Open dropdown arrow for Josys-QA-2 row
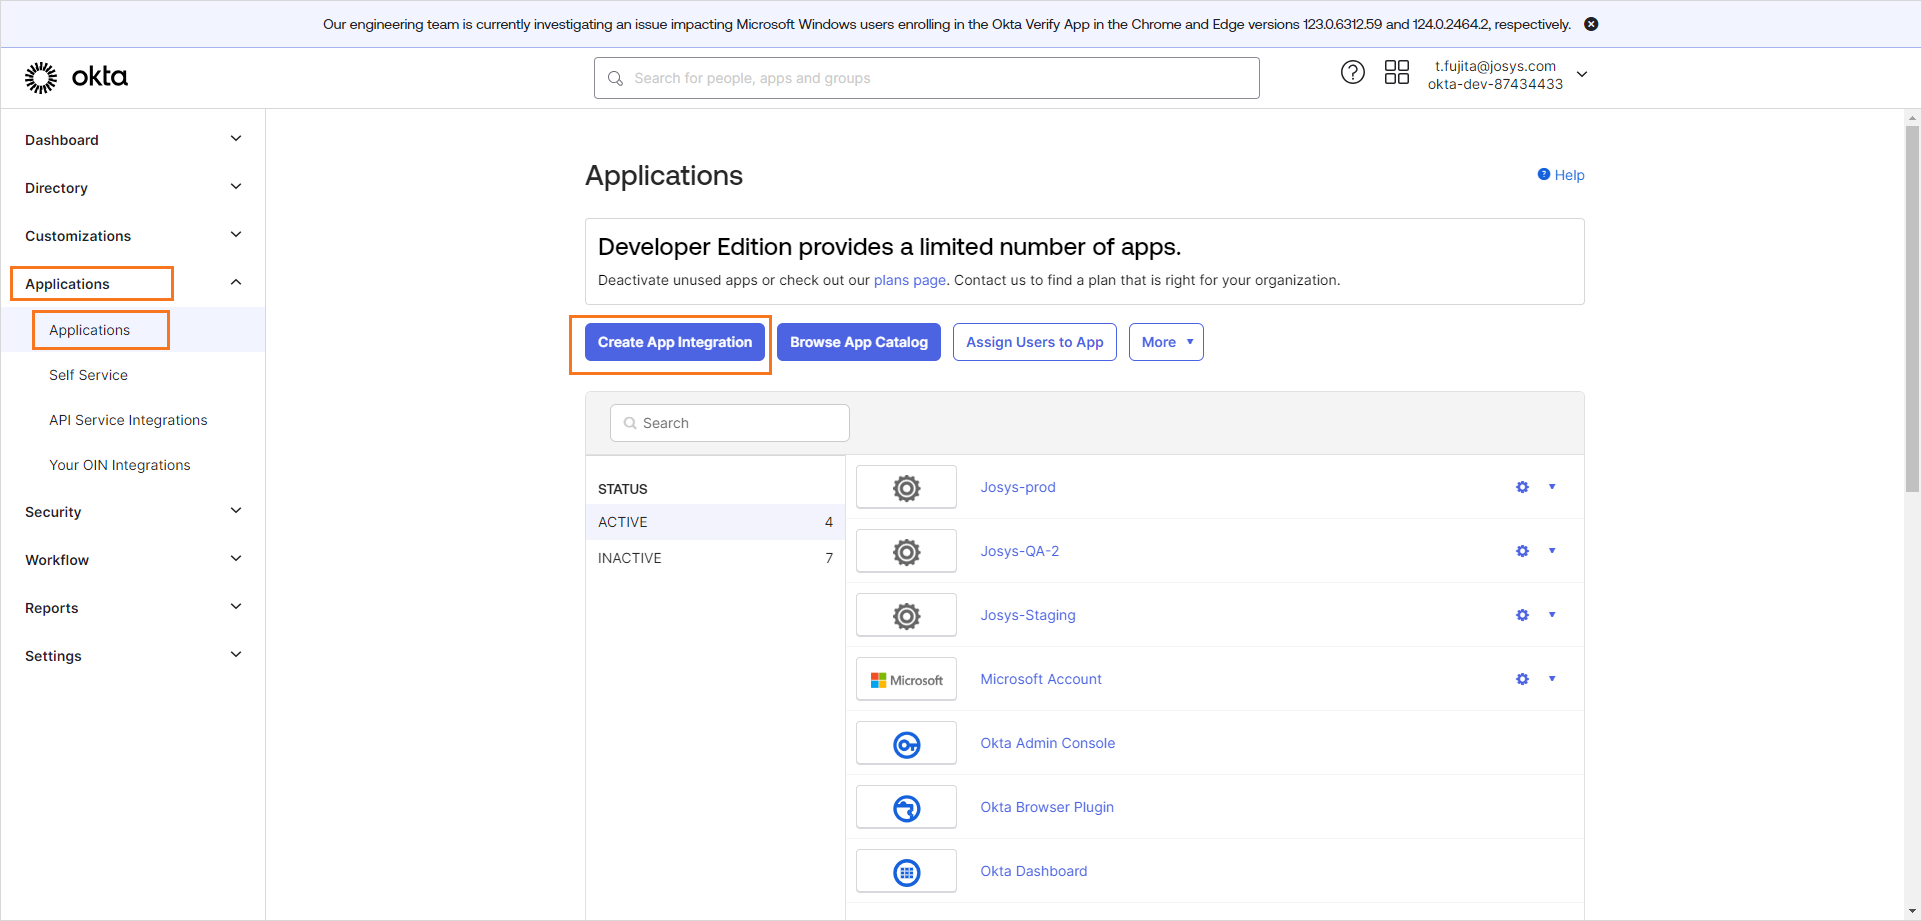Screen dimensions: 1922x921 [x=1552, y=551]
